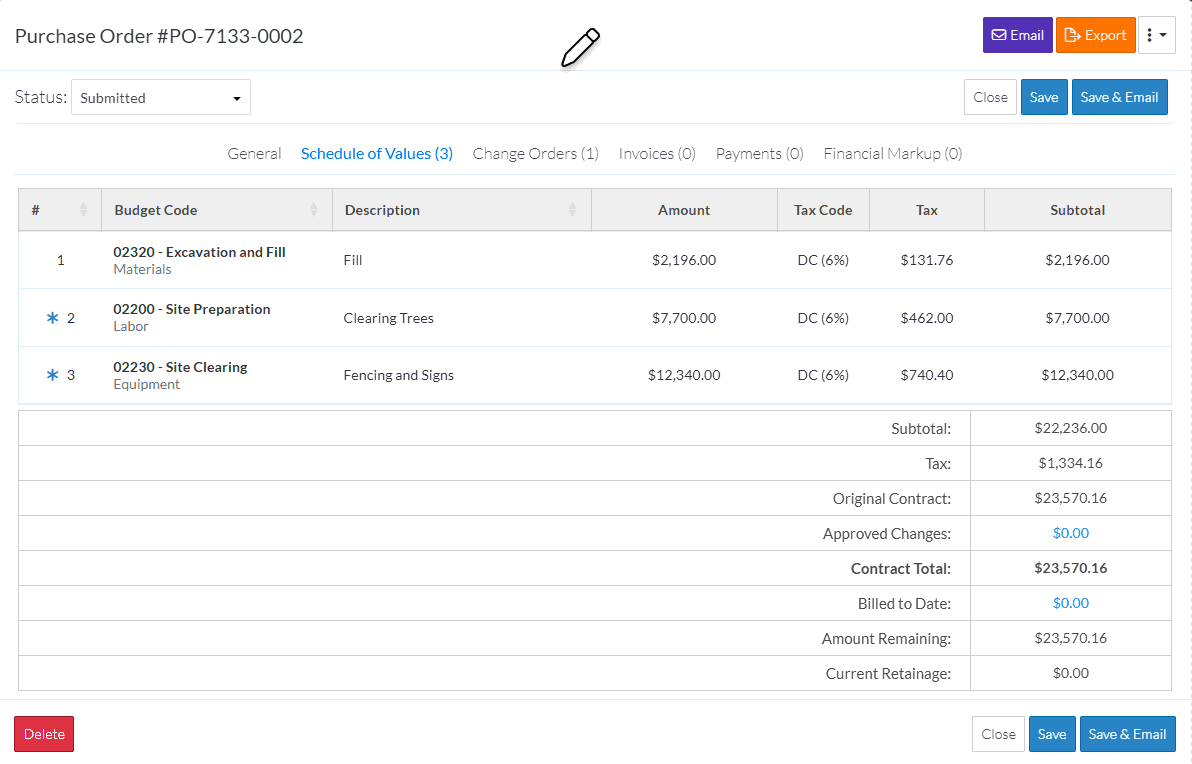1192x764 pixels.
Task: Open the three-dot more options menu
Action: point(1156,35)
